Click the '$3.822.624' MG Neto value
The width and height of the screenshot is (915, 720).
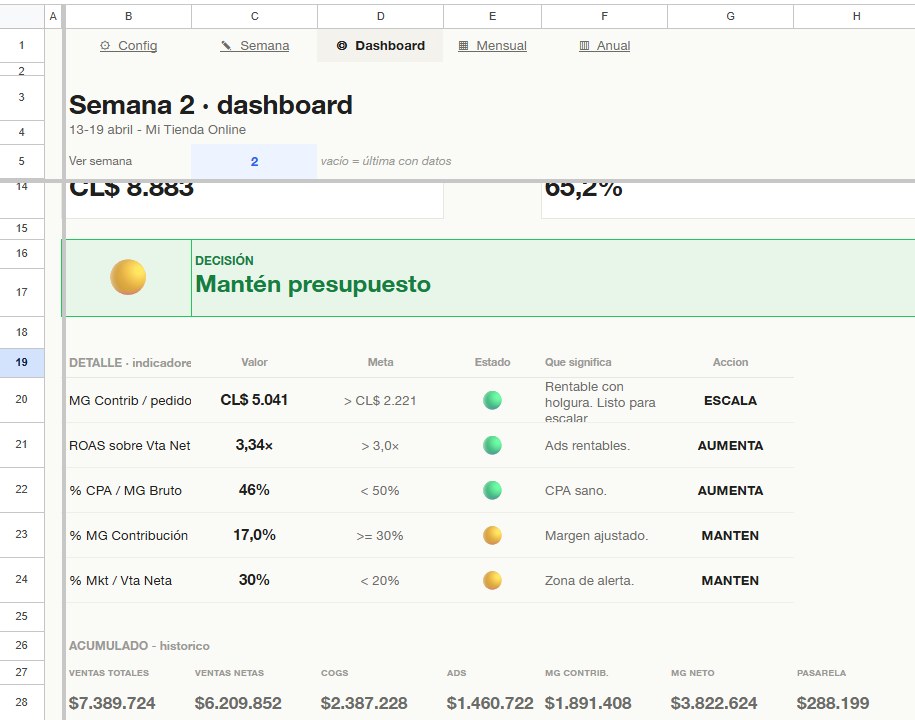[714, 703]
